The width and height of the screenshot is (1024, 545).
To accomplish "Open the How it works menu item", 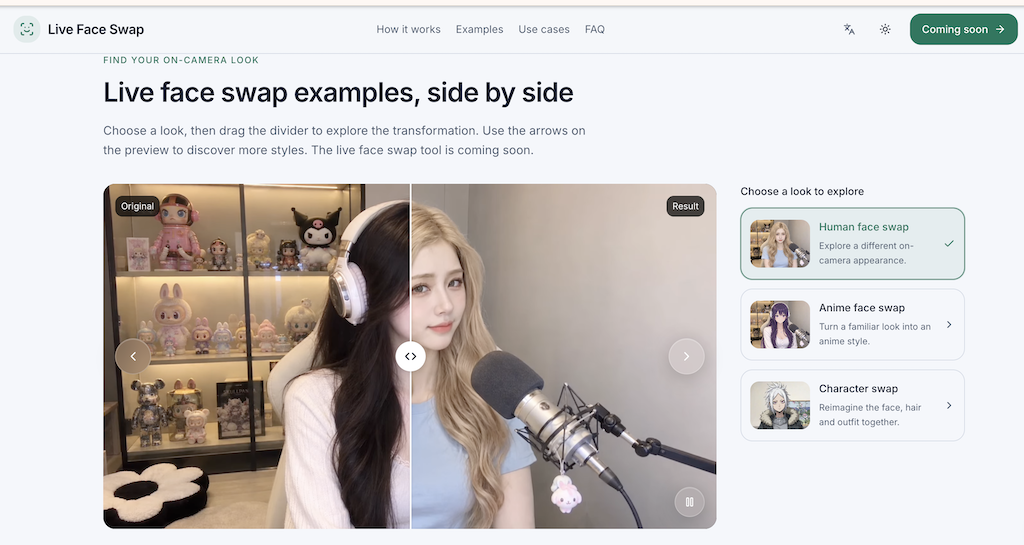I will tap(408, 29).
